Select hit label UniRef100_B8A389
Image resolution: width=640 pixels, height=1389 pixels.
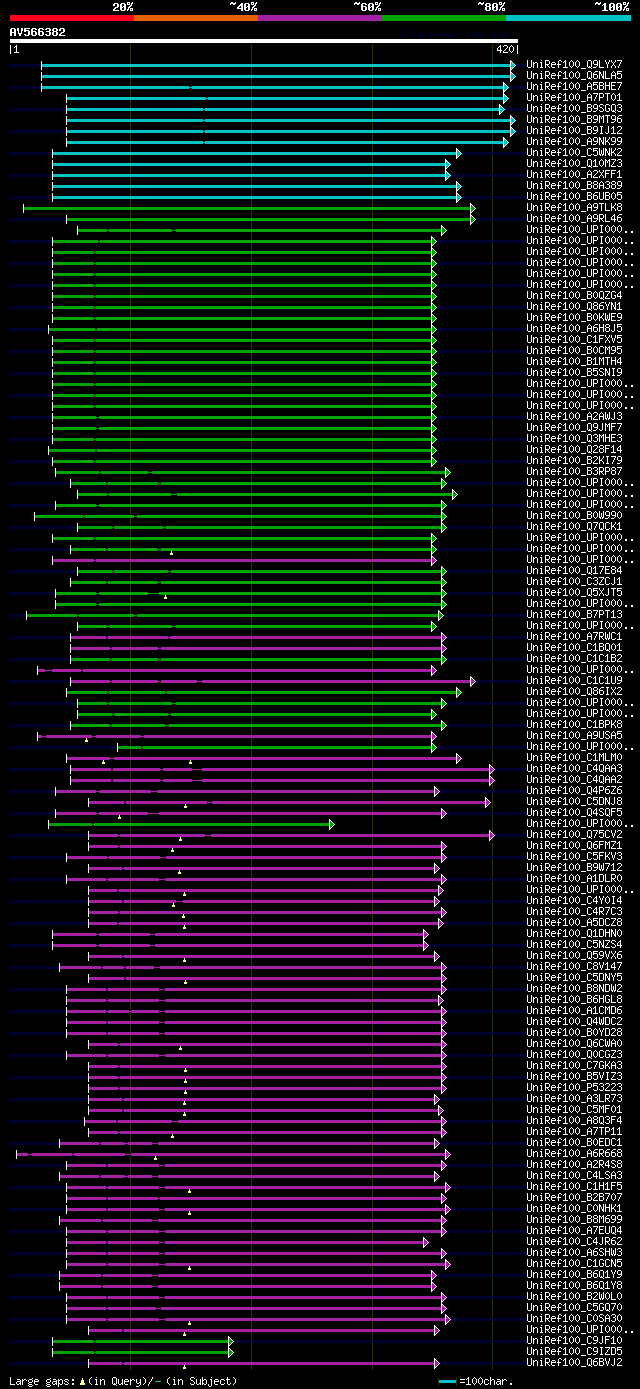pyautogui.click(x=574, y=185)
